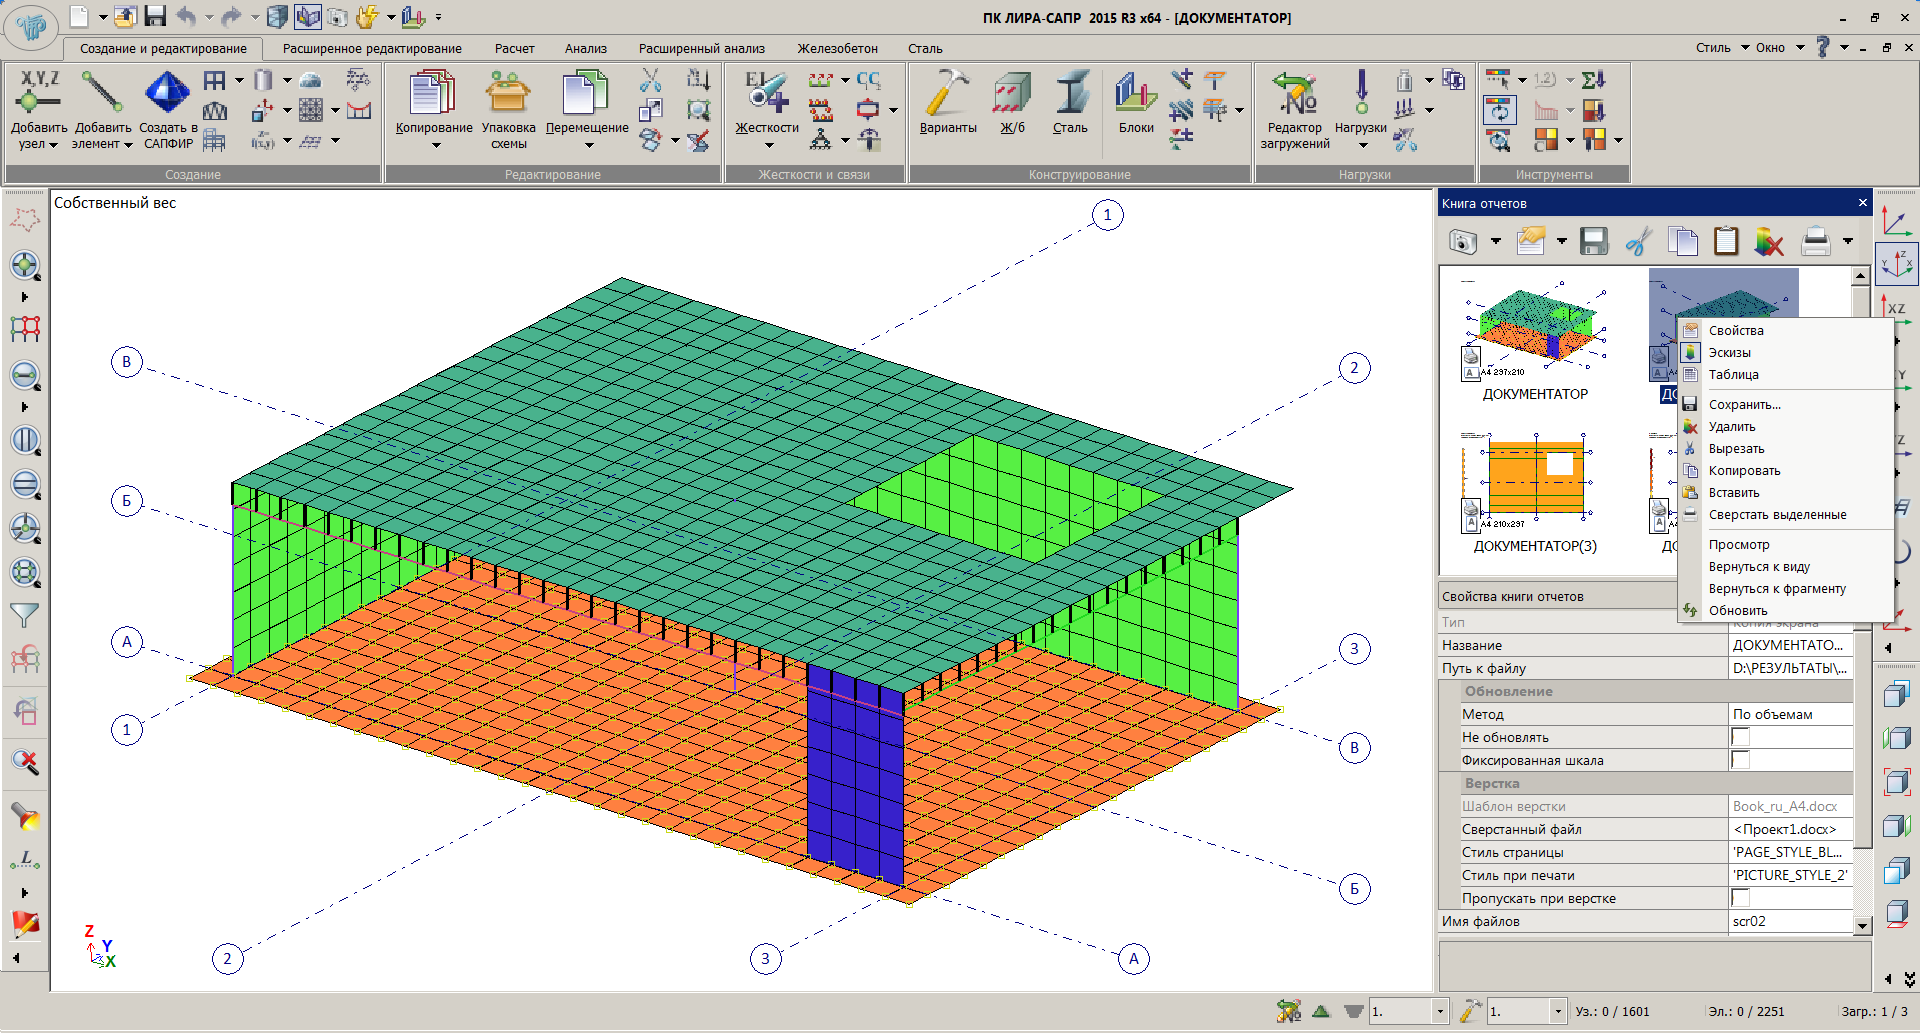Select the Add element (Добавить элемент) tool
The image size is (1920, 1033).
[x=102, y=95]
